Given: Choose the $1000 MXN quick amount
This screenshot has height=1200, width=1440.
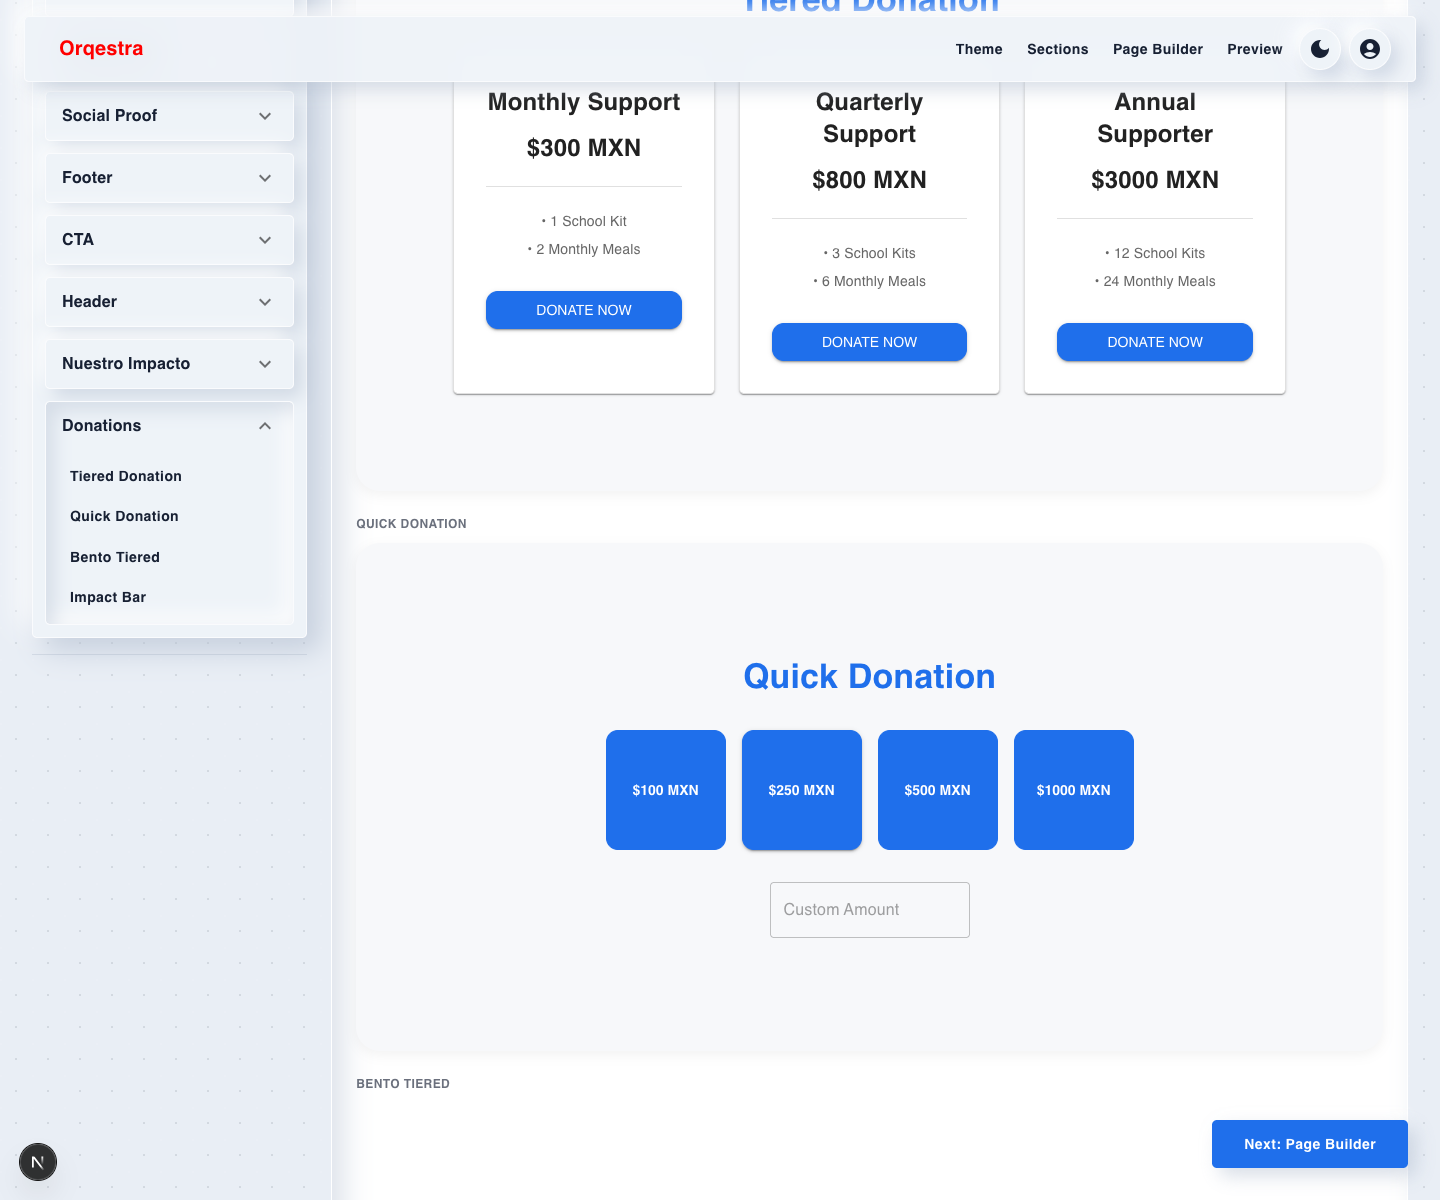Looking at the screenshot, I should [x=1074, y=790].
